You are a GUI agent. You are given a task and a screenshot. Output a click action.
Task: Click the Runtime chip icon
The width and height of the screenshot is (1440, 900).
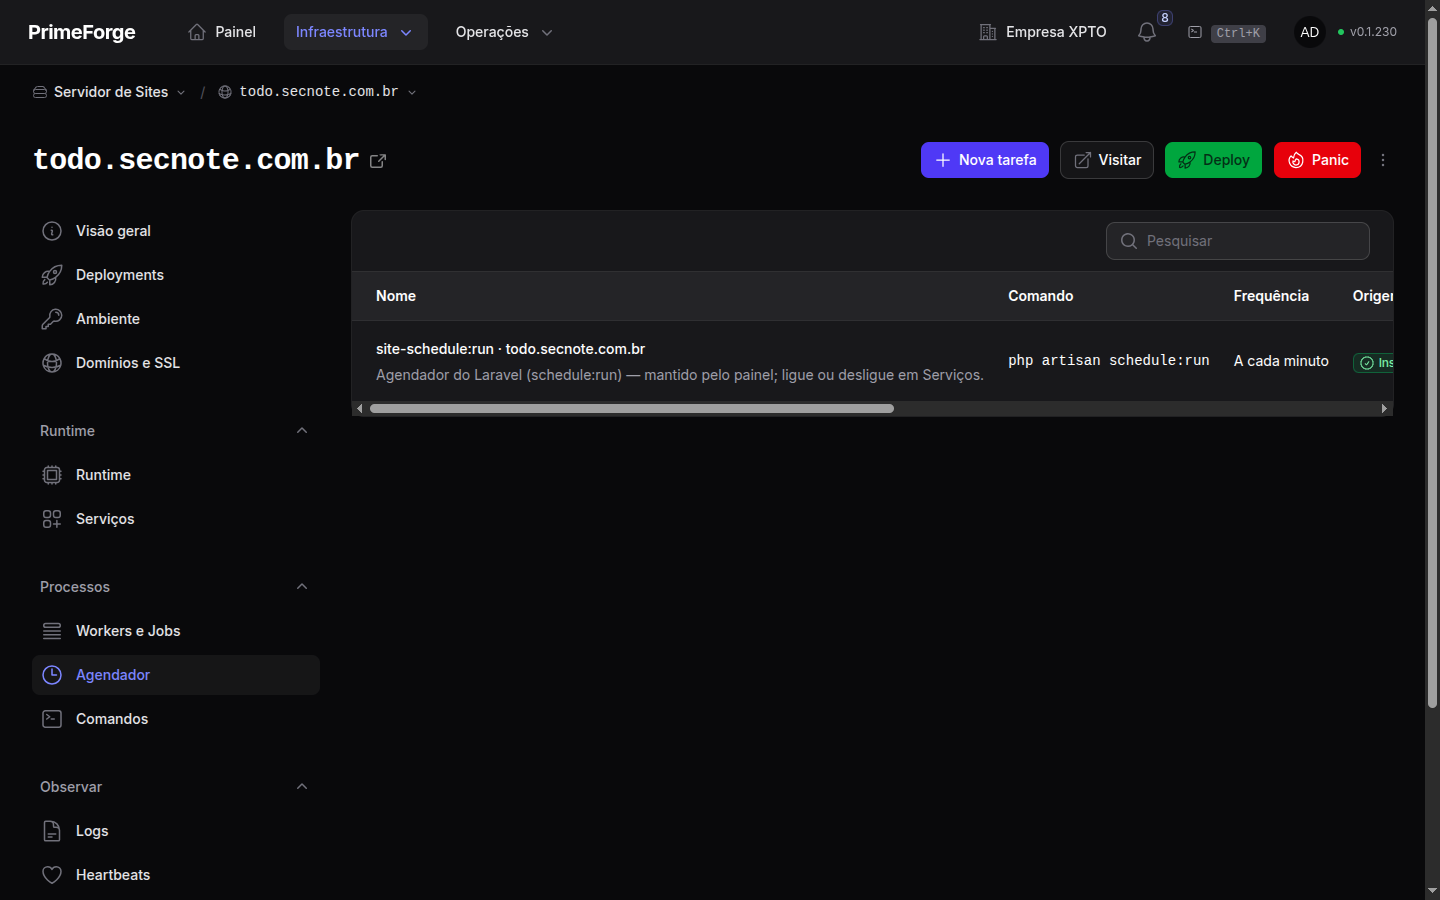coord(52,475)
